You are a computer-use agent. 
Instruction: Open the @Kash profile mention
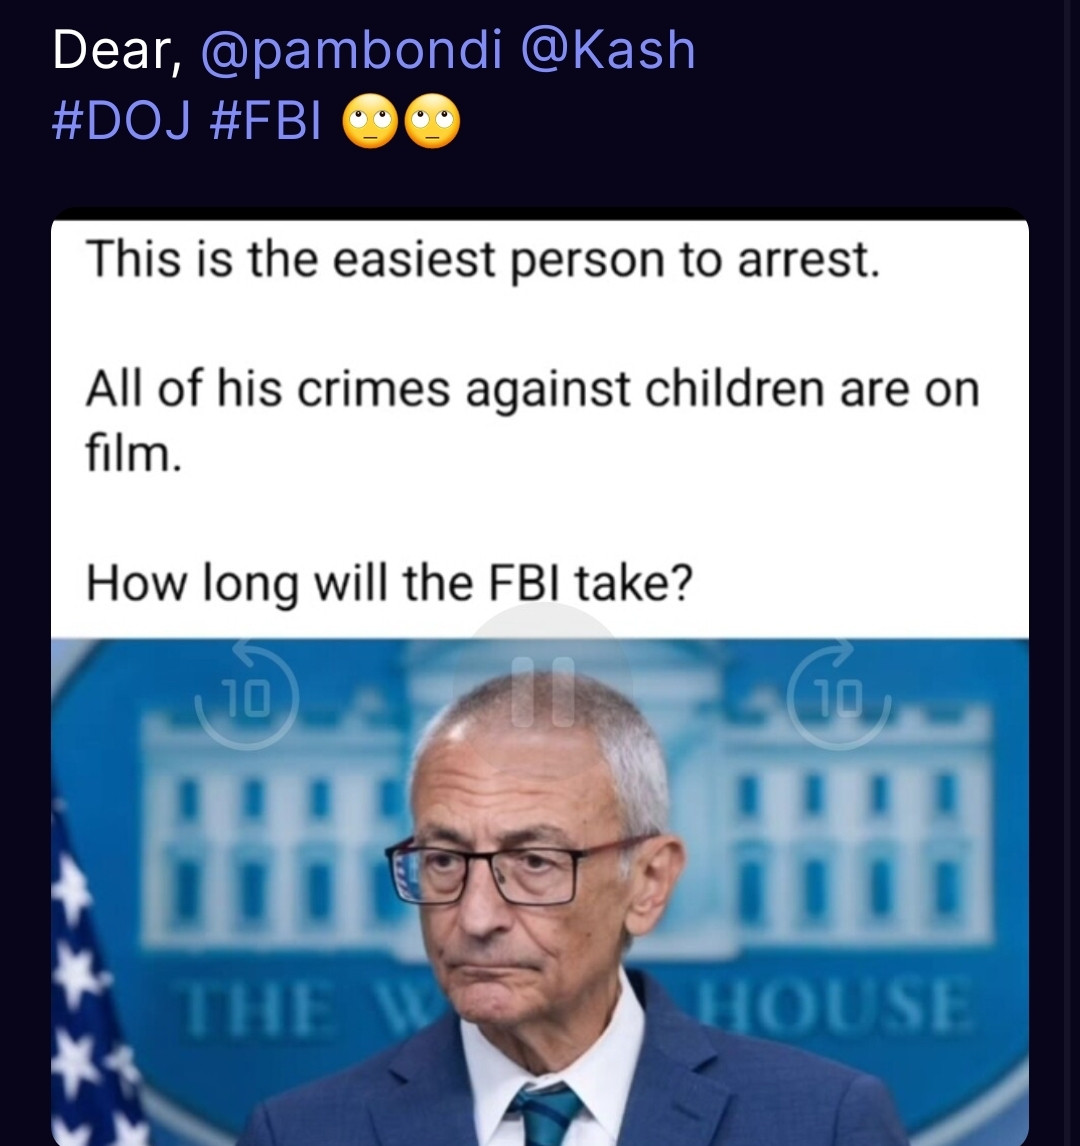[607, 50]
